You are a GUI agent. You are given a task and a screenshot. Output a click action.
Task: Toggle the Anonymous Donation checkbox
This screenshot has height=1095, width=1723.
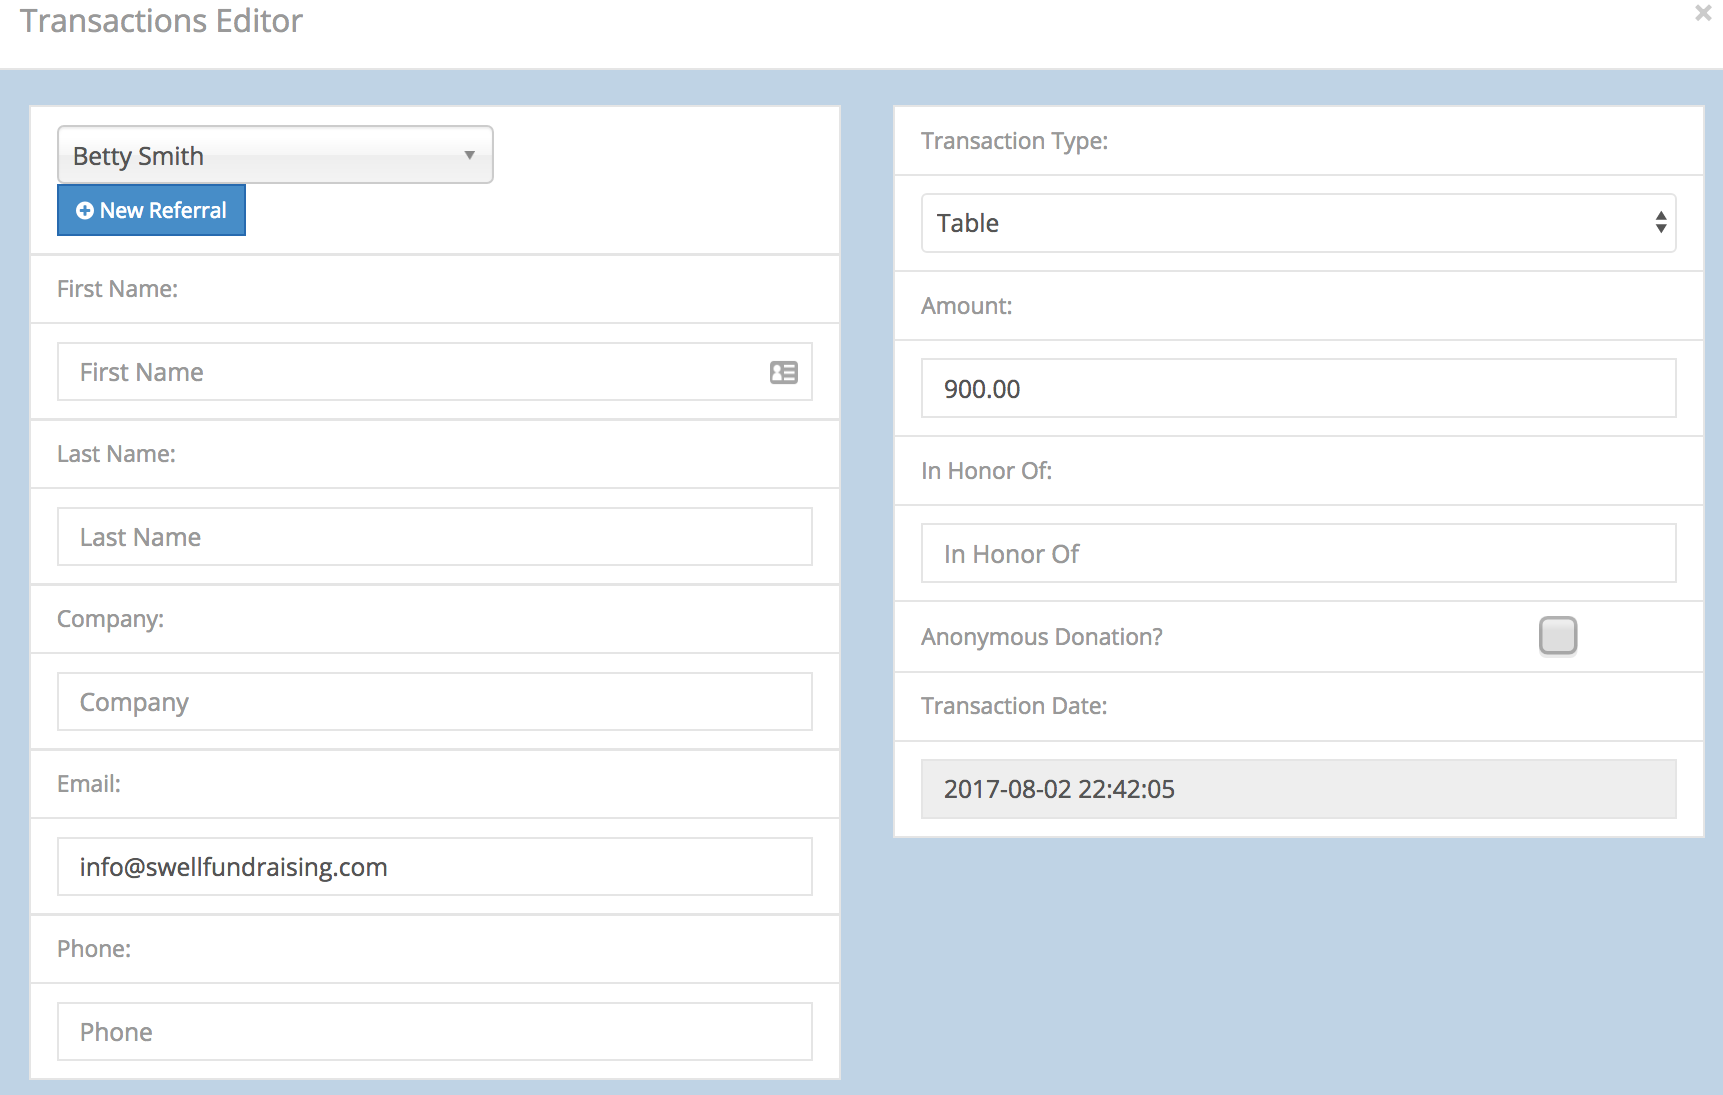point(1557,636)
